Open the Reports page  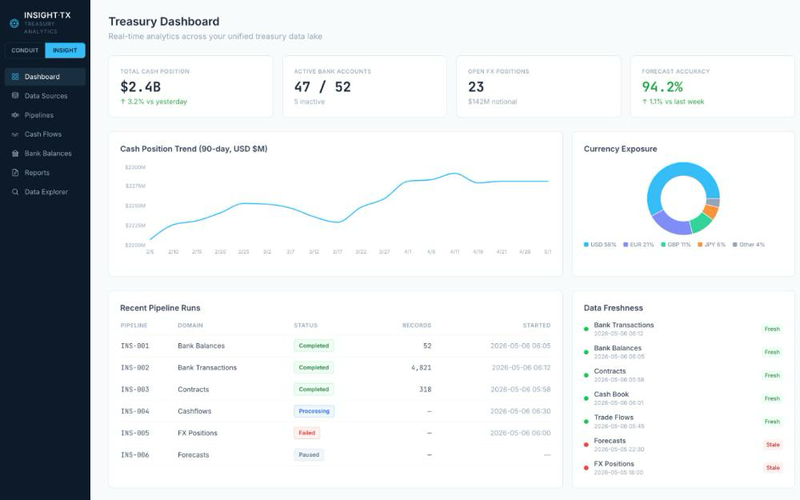click(x=45, y=172)
